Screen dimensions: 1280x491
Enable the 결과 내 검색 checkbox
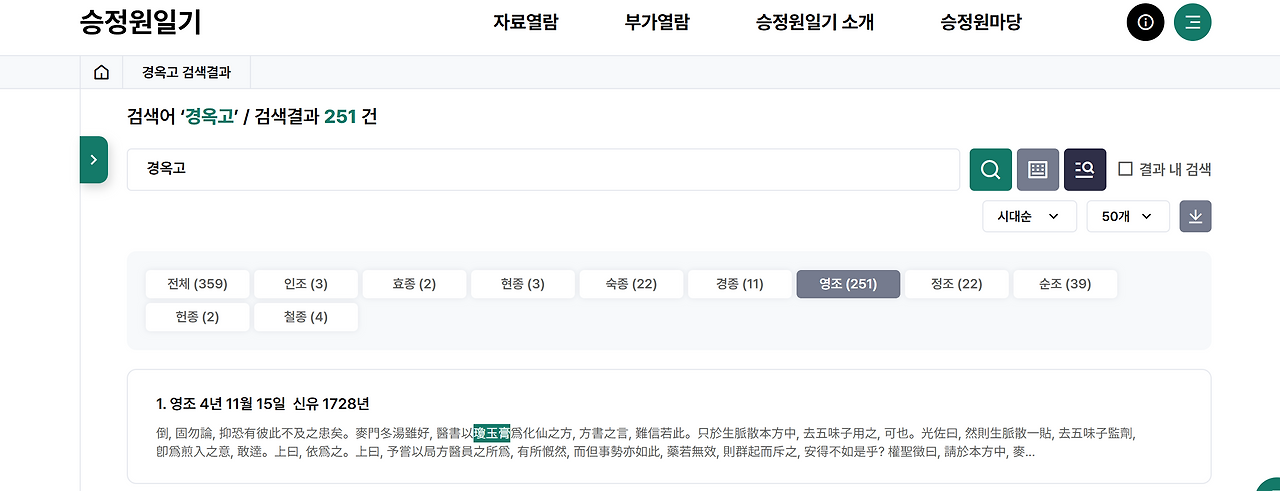pyautogui.click(x=1125, y=169)
